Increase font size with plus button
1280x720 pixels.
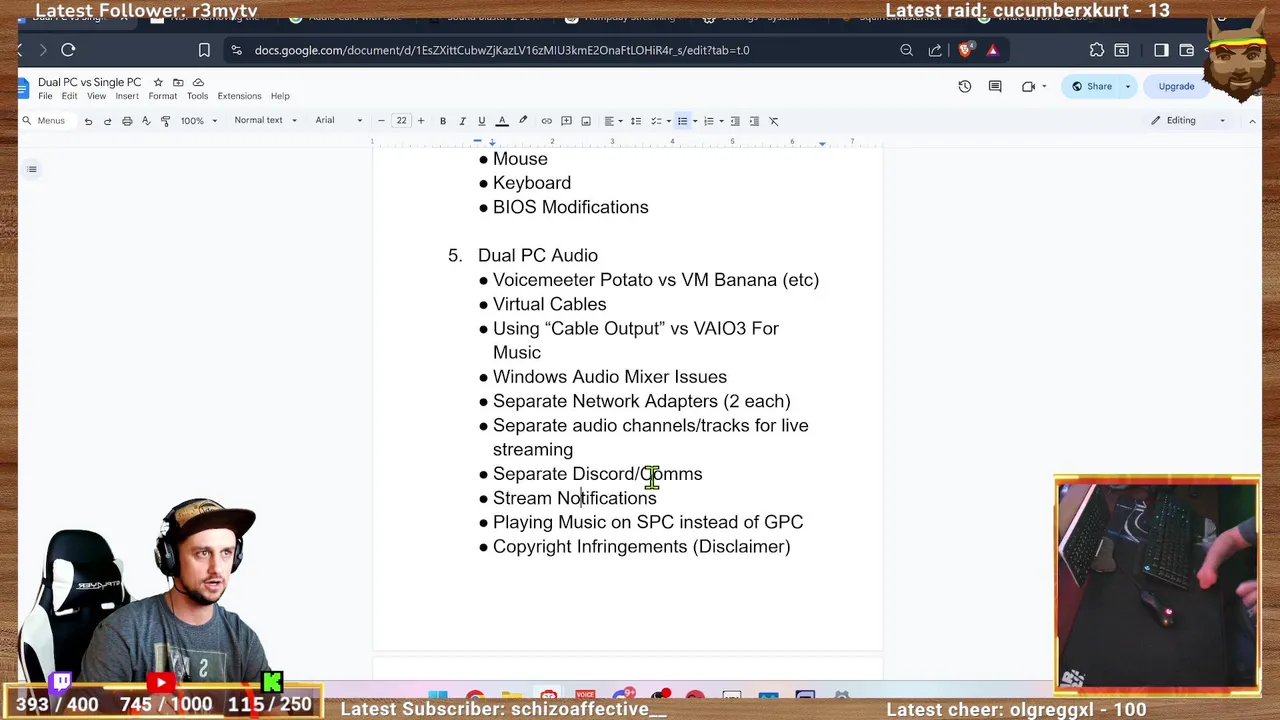tap(421, 121)
